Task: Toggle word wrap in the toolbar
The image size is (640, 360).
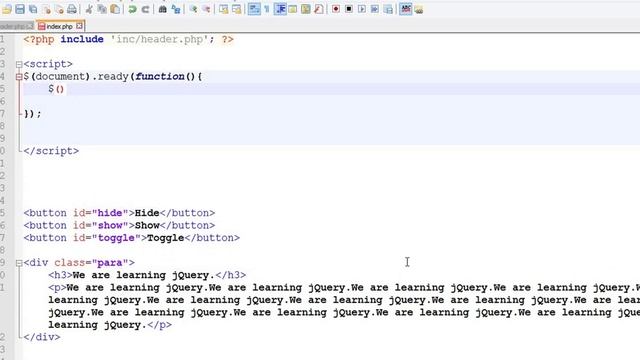Action: tap(254, 9)
